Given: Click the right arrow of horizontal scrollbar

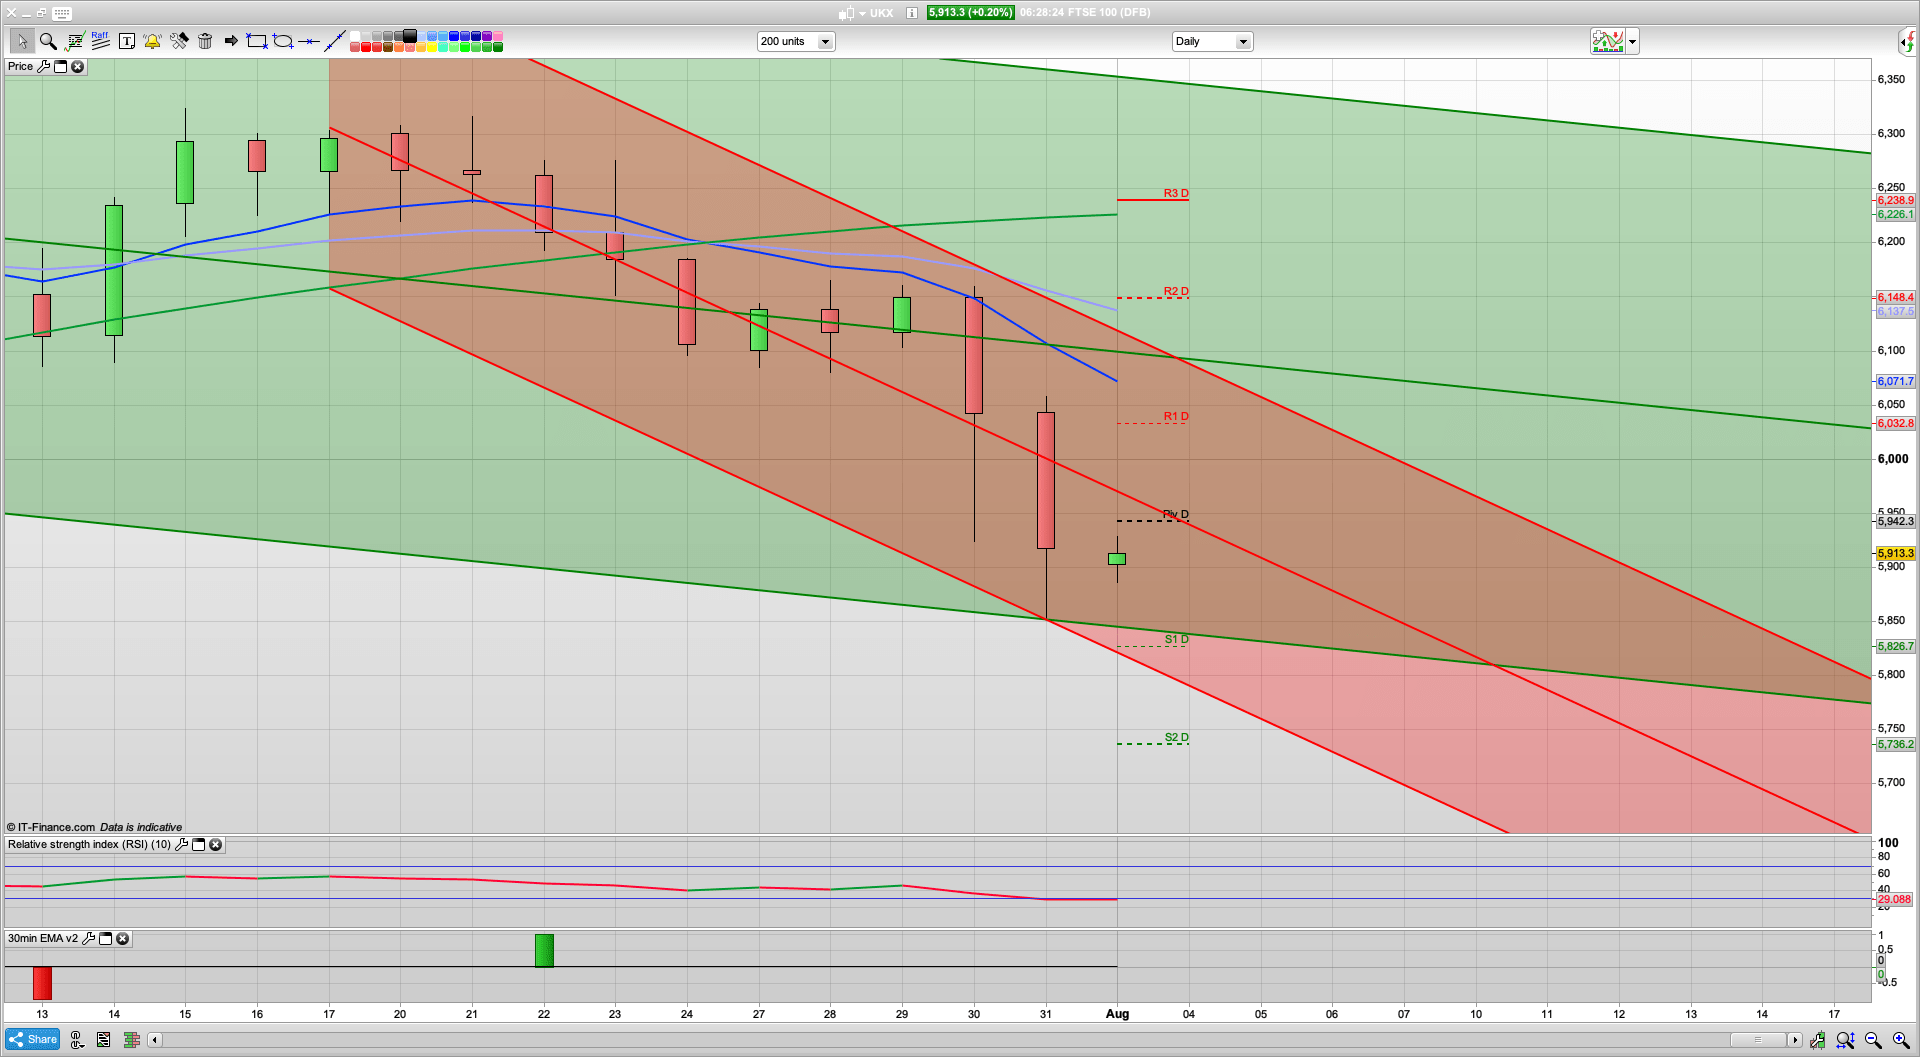Looking at the screenshot, I should click(1795, 1040).
